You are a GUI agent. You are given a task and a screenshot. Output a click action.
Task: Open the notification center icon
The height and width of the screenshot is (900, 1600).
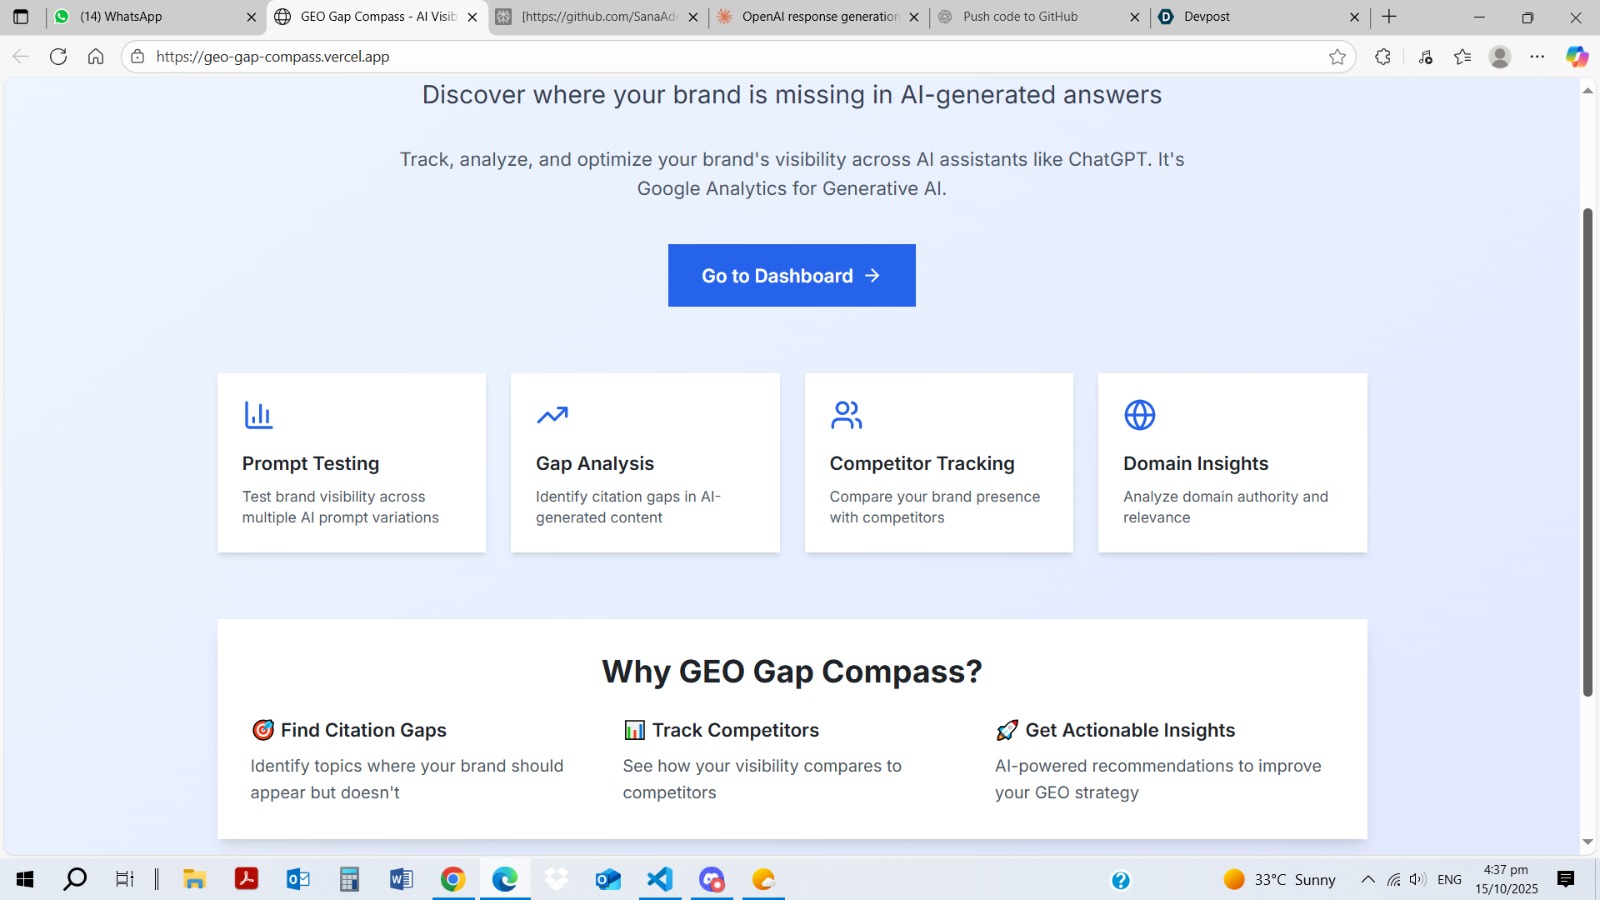[1566, 879]
